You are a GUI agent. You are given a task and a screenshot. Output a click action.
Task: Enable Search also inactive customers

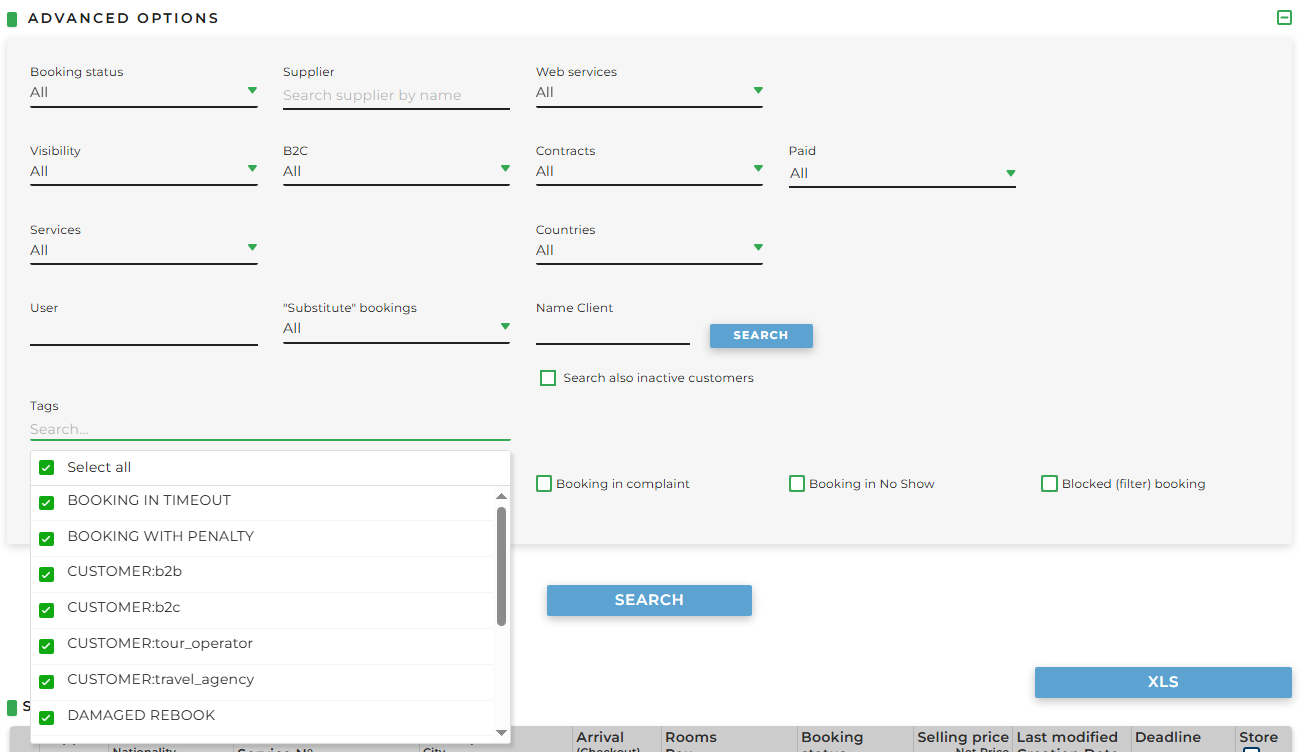coord(548,378)
